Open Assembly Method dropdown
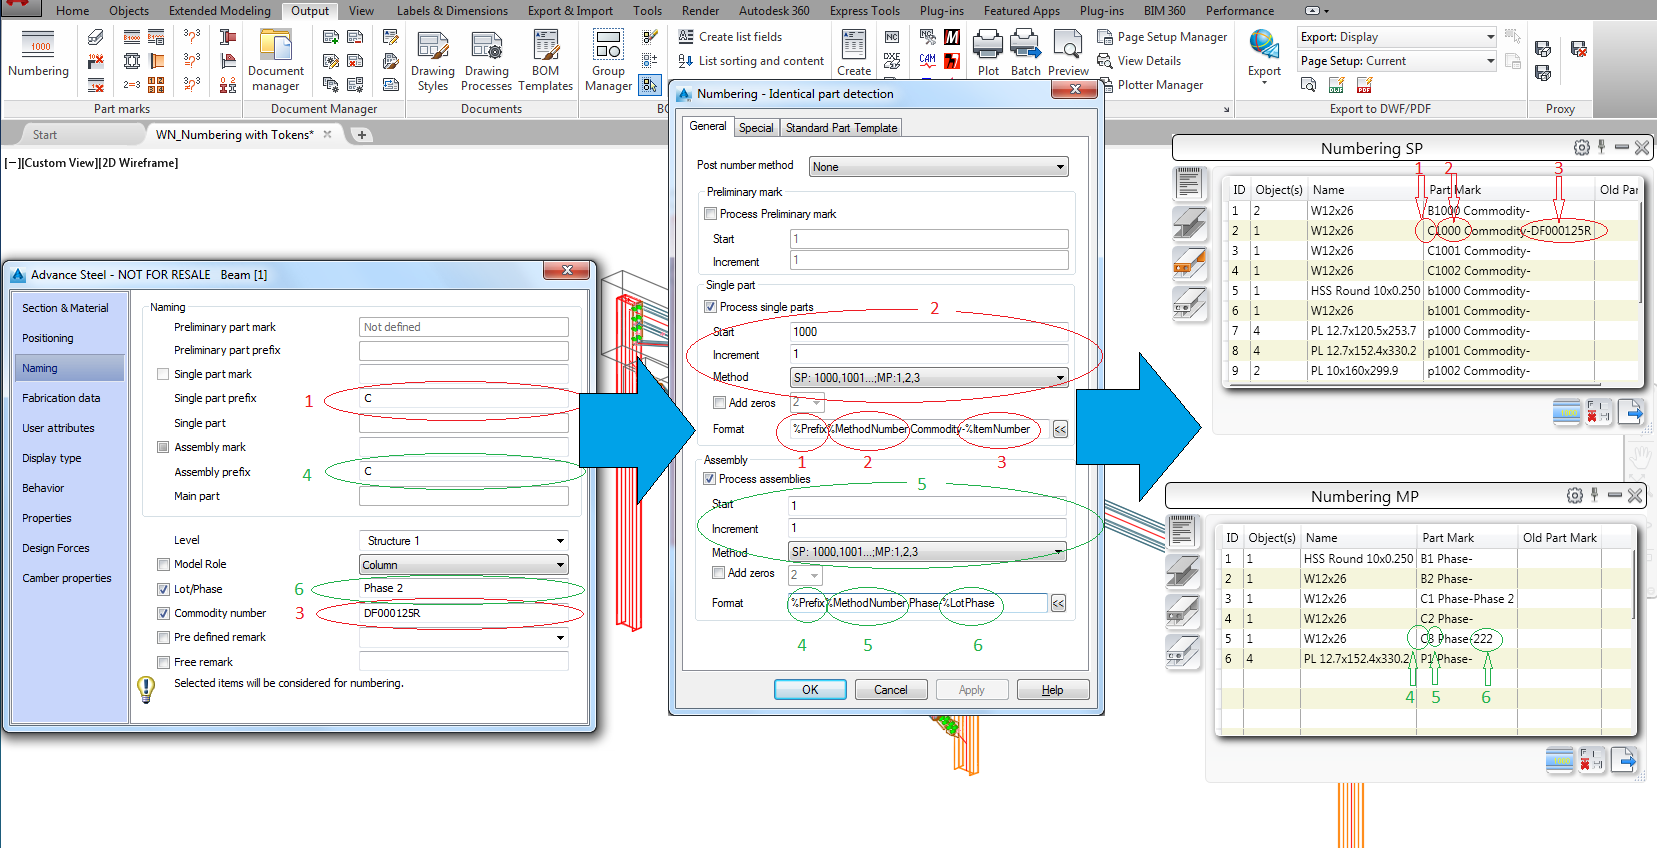Image resolution: width=1657 pixels, height=848 pixels. 927,552
